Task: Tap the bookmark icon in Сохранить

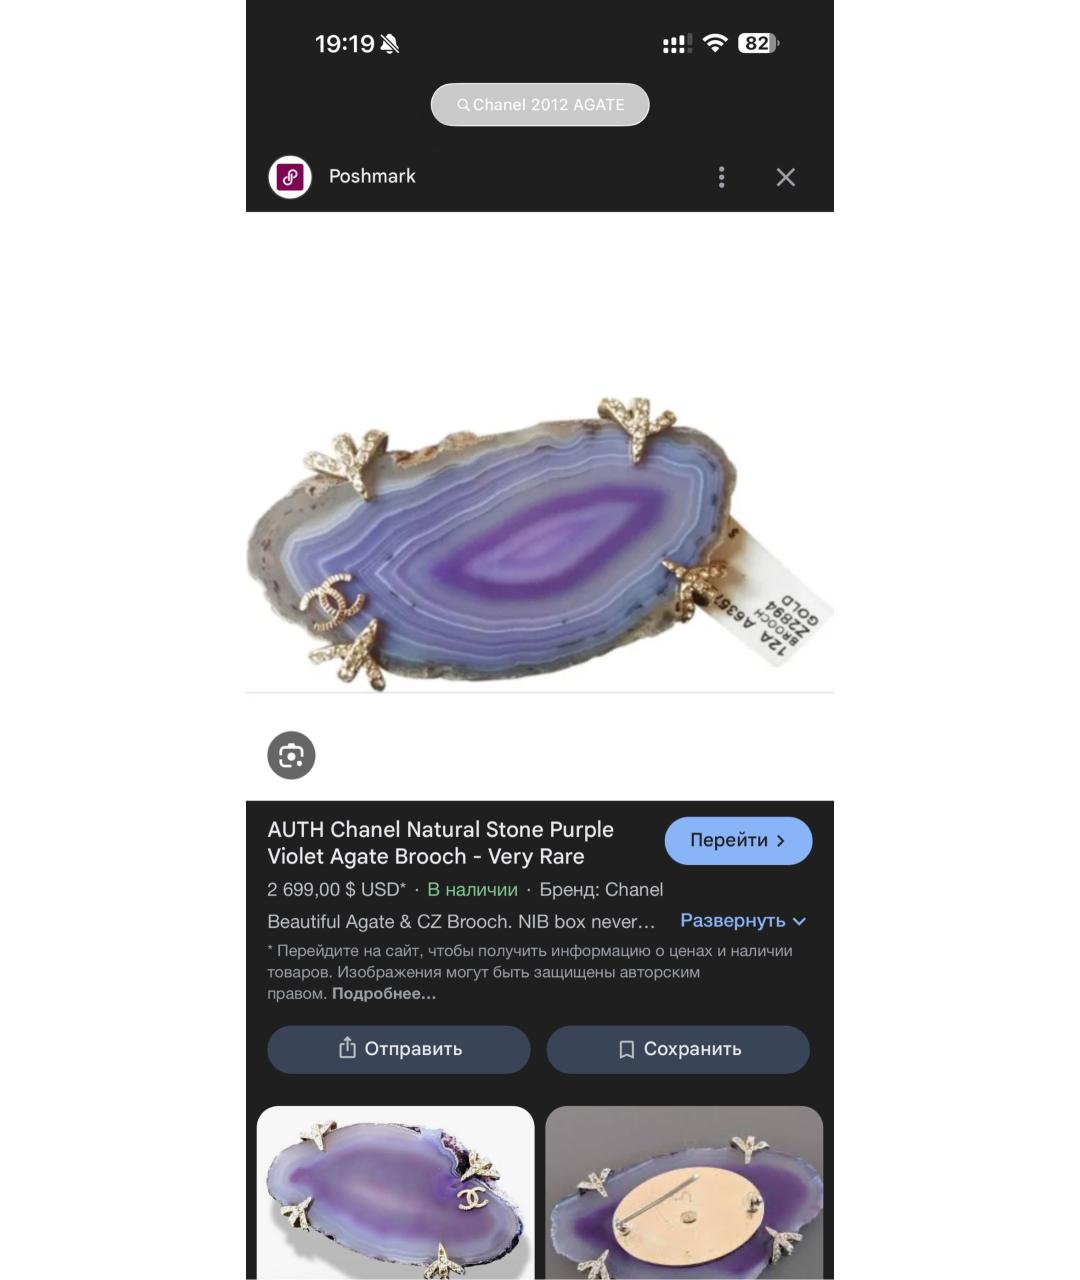Action: (626, 1049)
